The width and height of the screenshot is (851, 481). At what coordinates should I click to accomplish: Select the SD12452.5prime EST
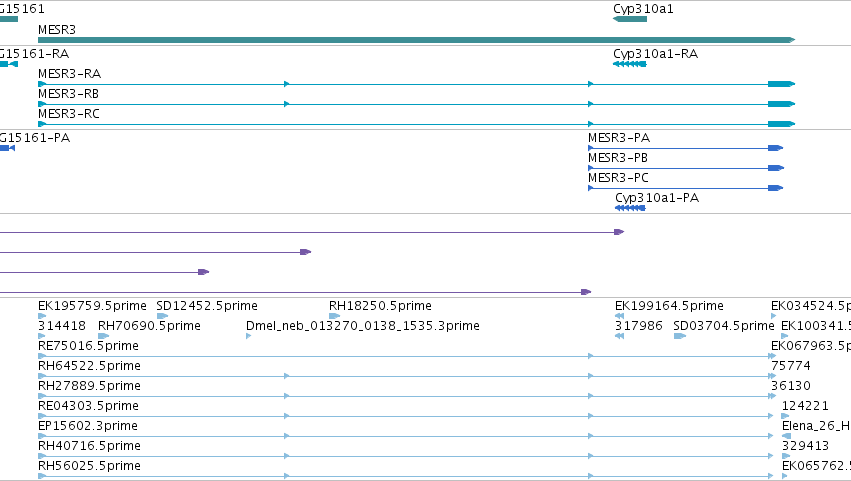pos(162,316)
